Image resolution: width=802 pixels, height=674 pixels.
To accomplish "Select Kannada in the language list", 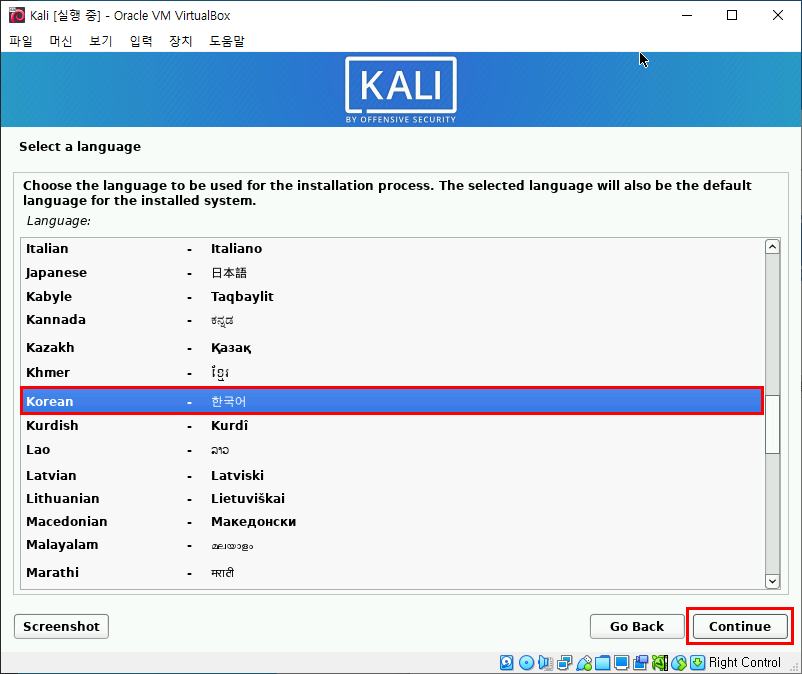I will tap(392, 320).
